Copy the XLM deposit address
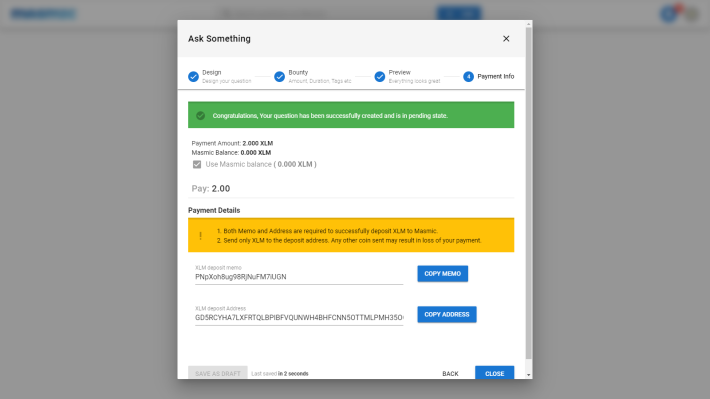 click(x=446, y=314)
